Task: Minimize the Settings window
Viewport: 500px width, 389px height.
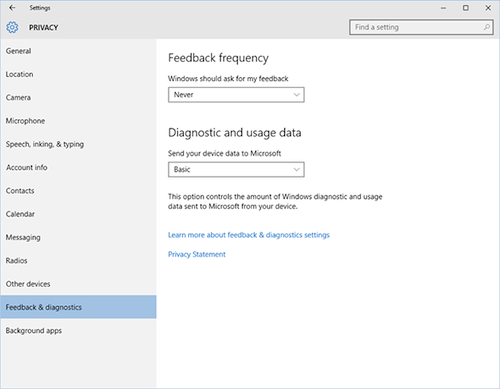Action: [443, 8]
